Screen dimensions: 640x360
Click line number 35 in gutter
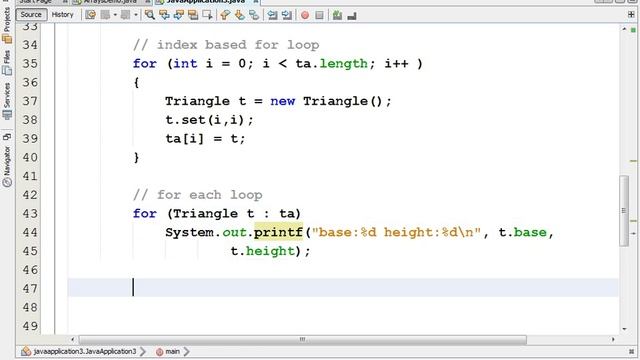[x=30, y=64]
